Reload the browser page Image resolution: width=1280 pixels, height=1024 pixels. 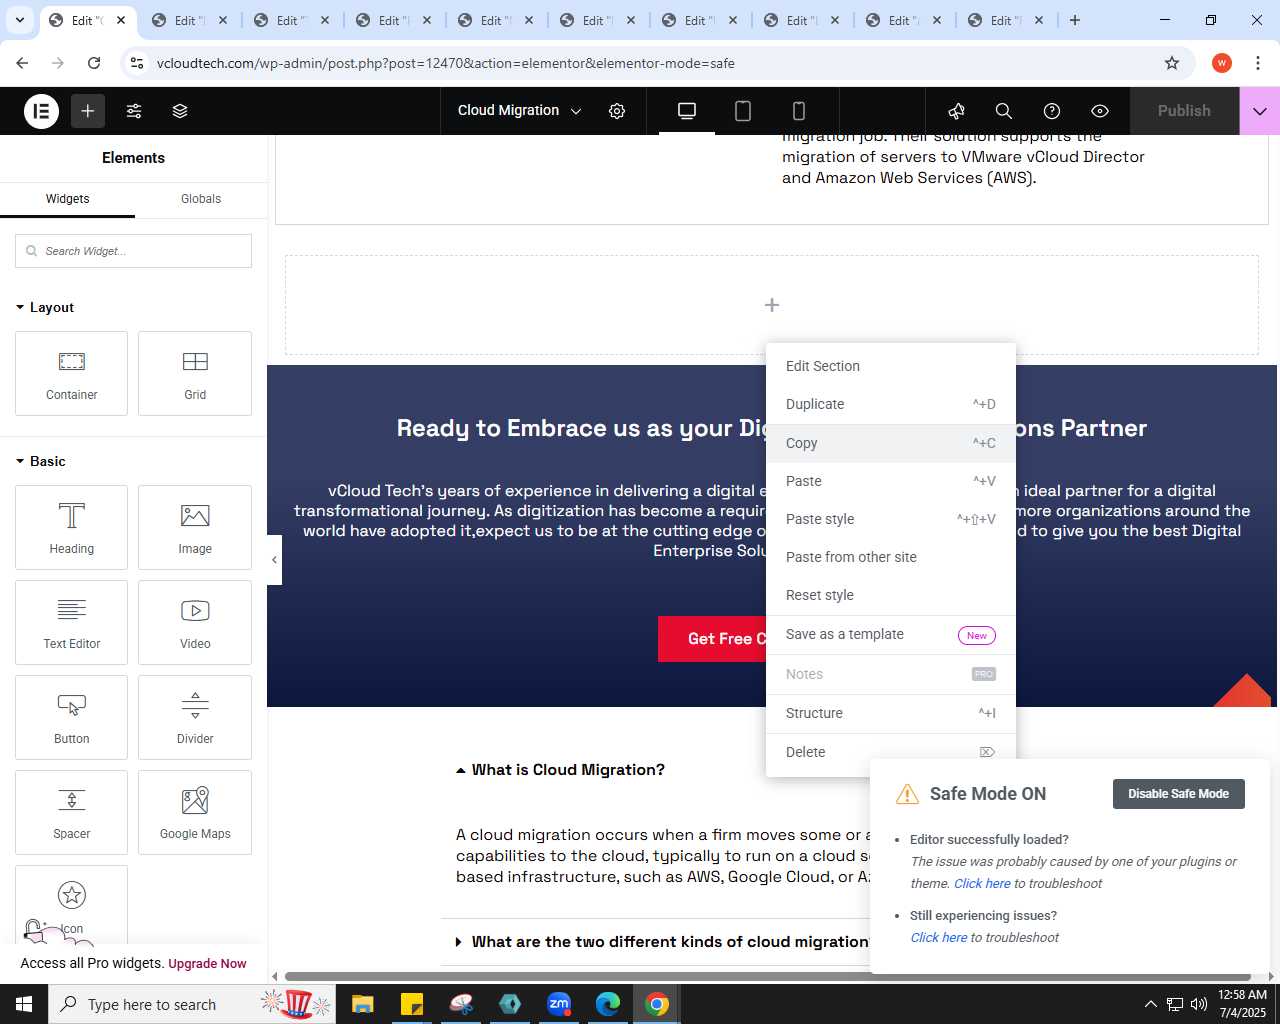pyautogui.click(x=94, y=63)
